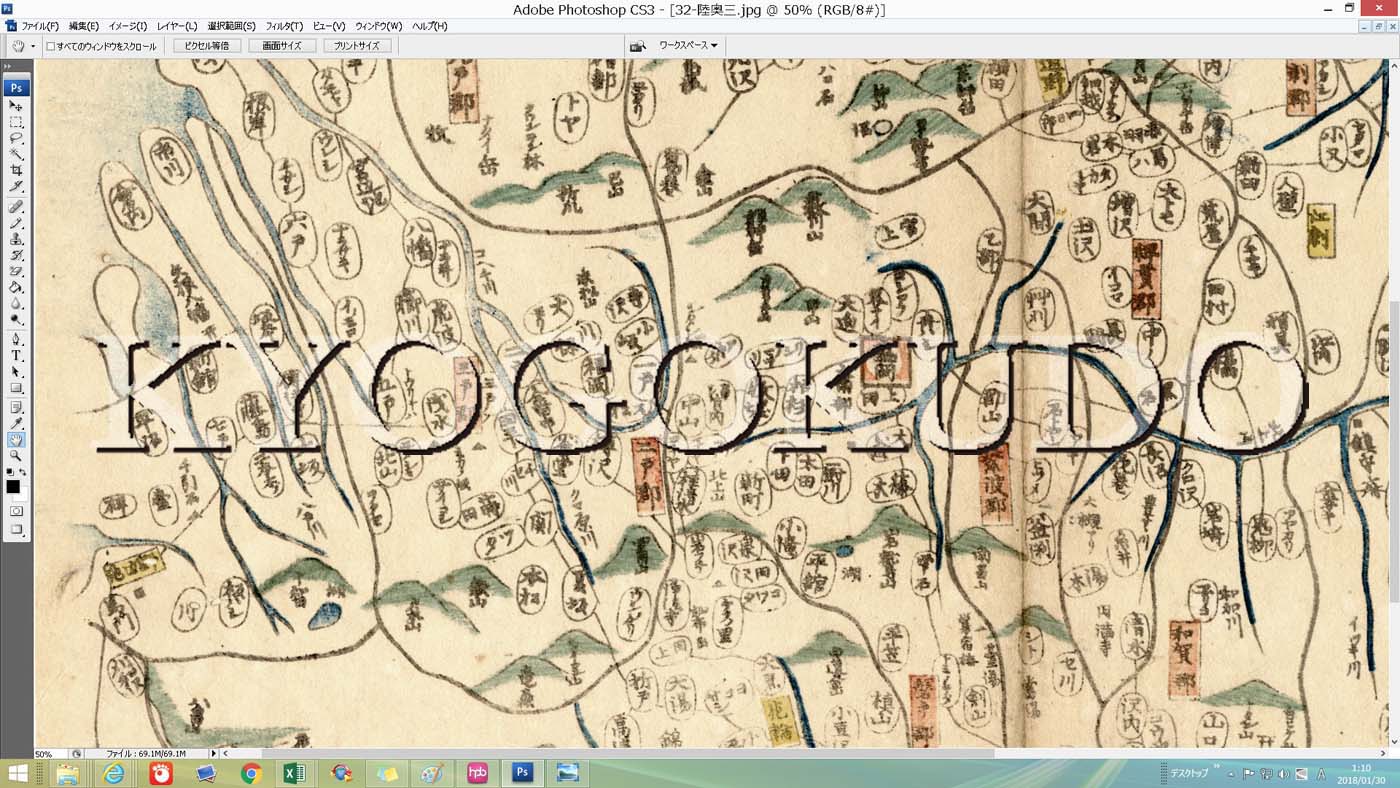Click the Version Cue status icon
Screen dimensions: 1400x788
[76, 754]
